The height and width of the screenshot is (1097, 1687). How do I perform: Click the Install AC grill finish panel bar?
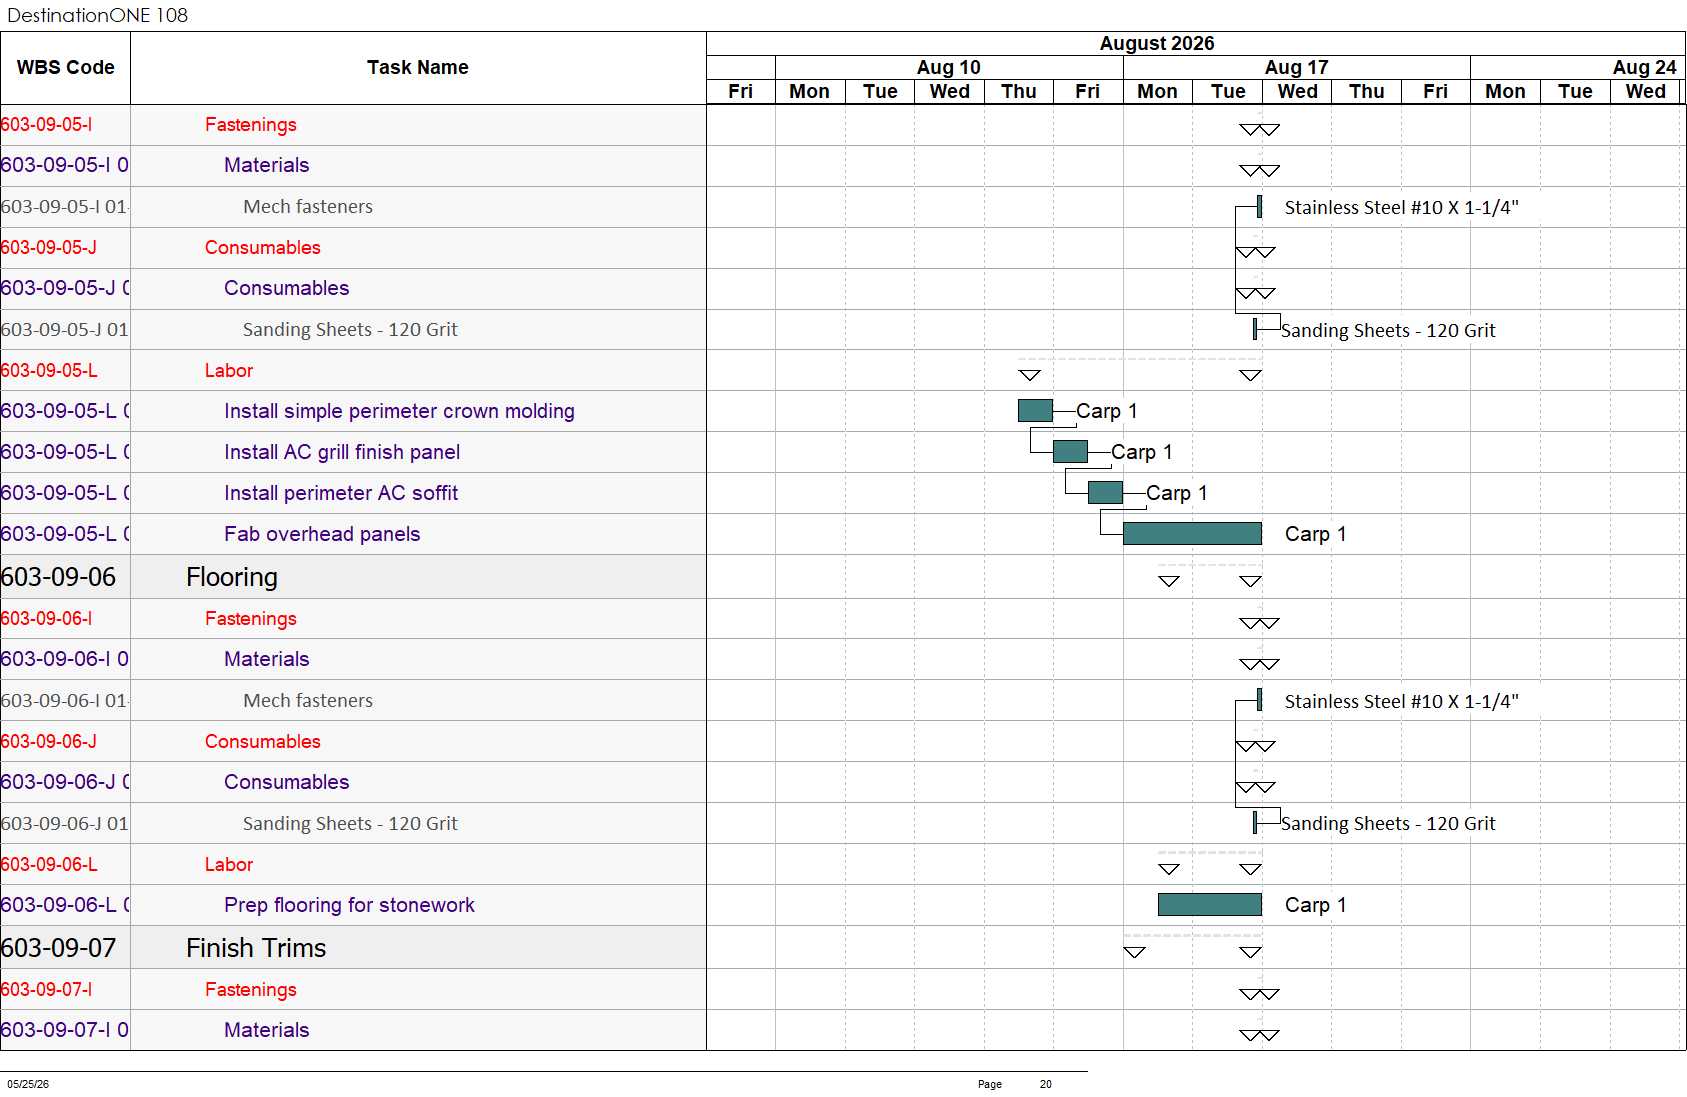click(x=1070, y=452)
